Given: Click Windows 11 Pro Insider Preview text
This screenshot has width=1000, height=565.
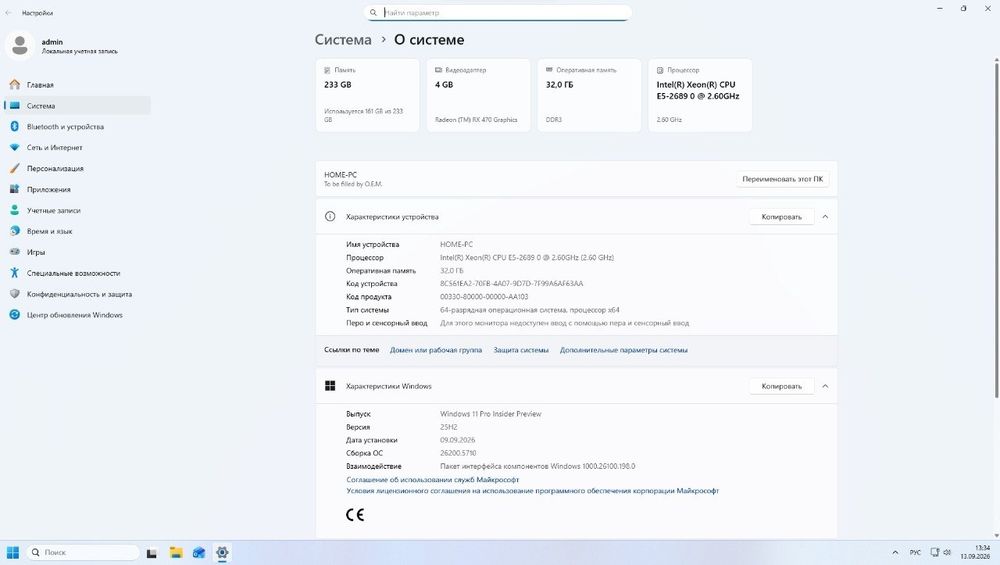Looking at the screenshot, I should [490, 414].
